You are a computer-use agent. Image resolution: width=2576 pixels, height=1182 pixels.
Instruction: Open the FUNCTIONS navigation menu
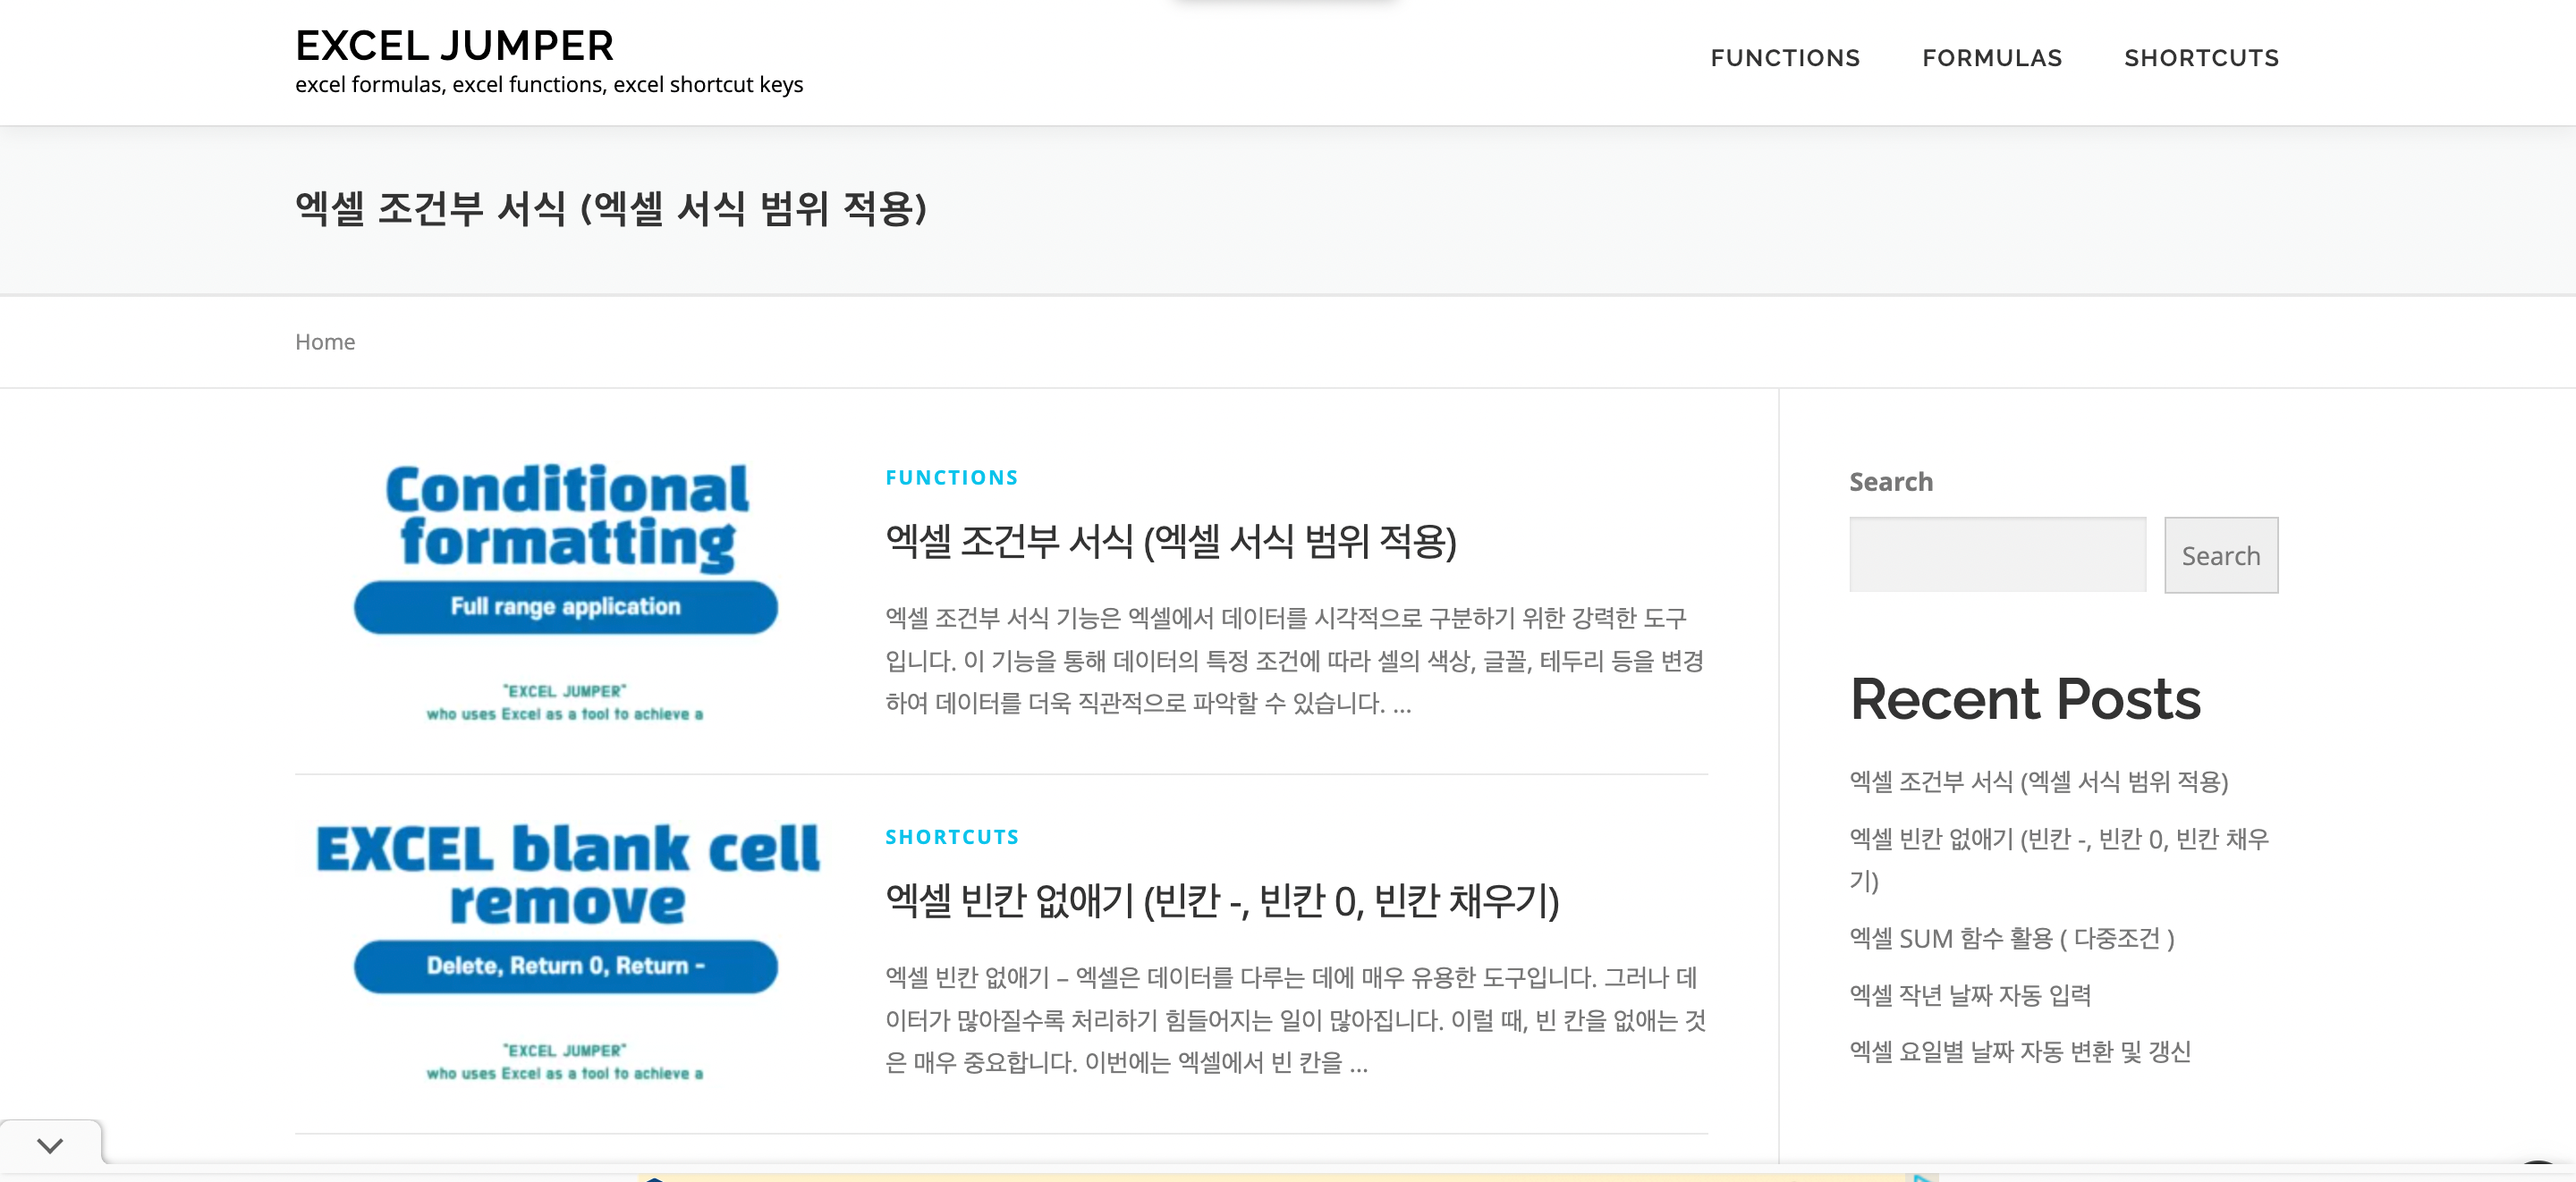[x=1785, y=58]
